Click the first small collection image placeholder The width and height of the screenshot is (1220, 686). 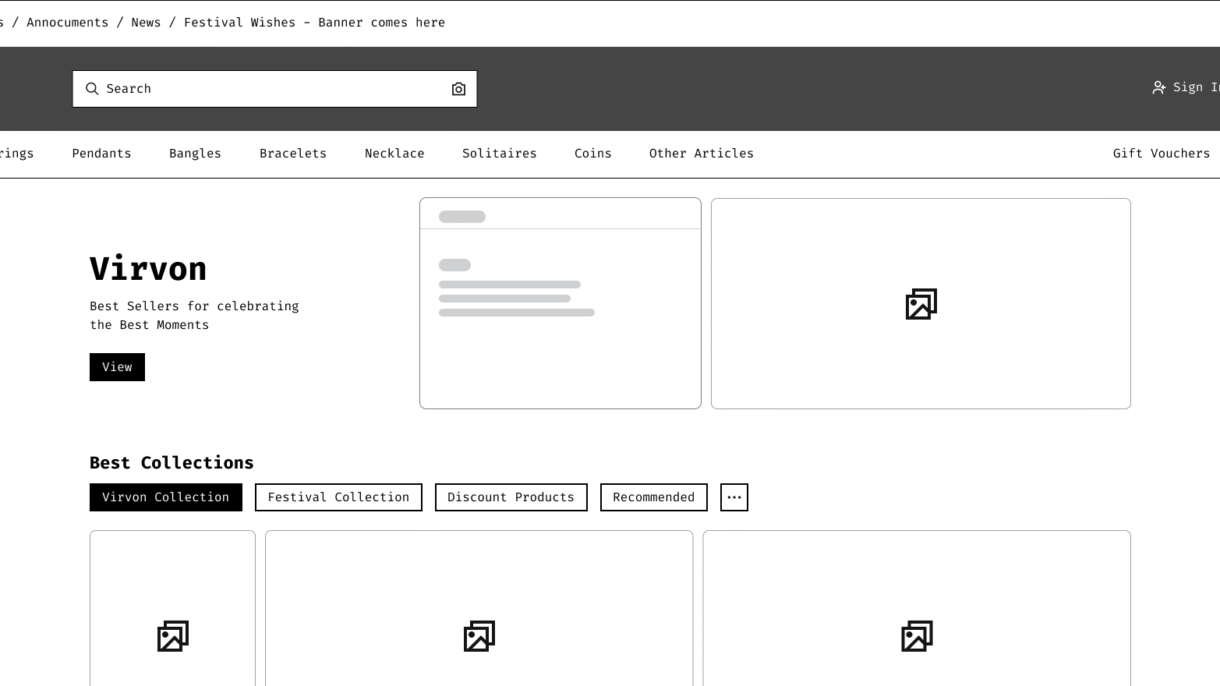click(172, 636)
